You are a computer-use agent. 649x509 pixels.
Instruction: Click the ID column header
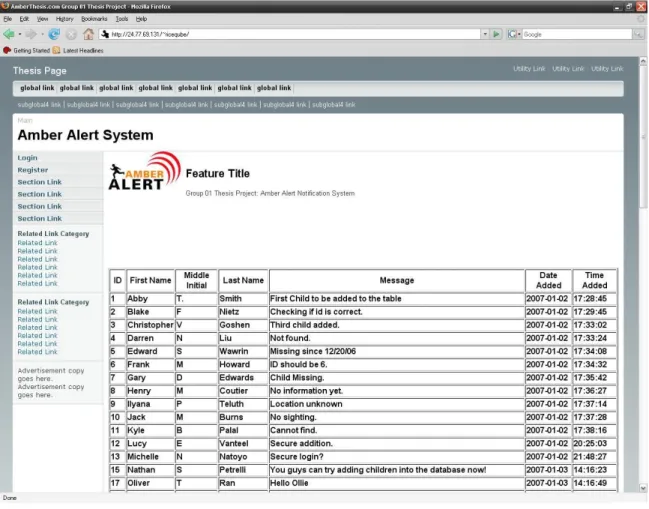click(118, 281)
